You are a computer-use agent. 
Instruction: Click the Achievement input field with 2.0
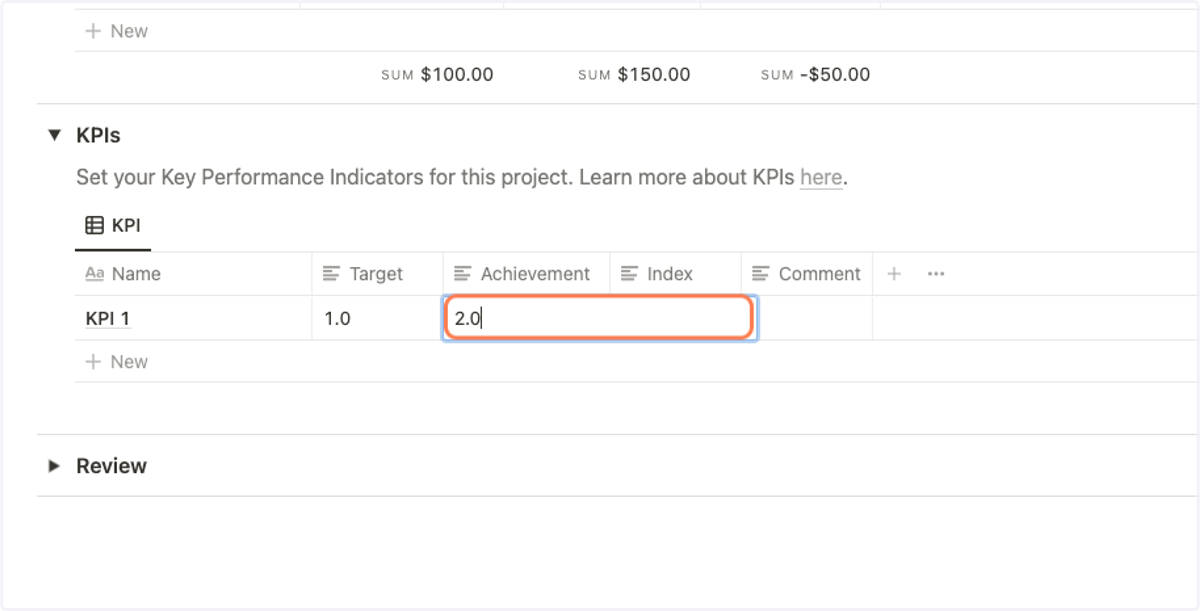pos(598,319)
